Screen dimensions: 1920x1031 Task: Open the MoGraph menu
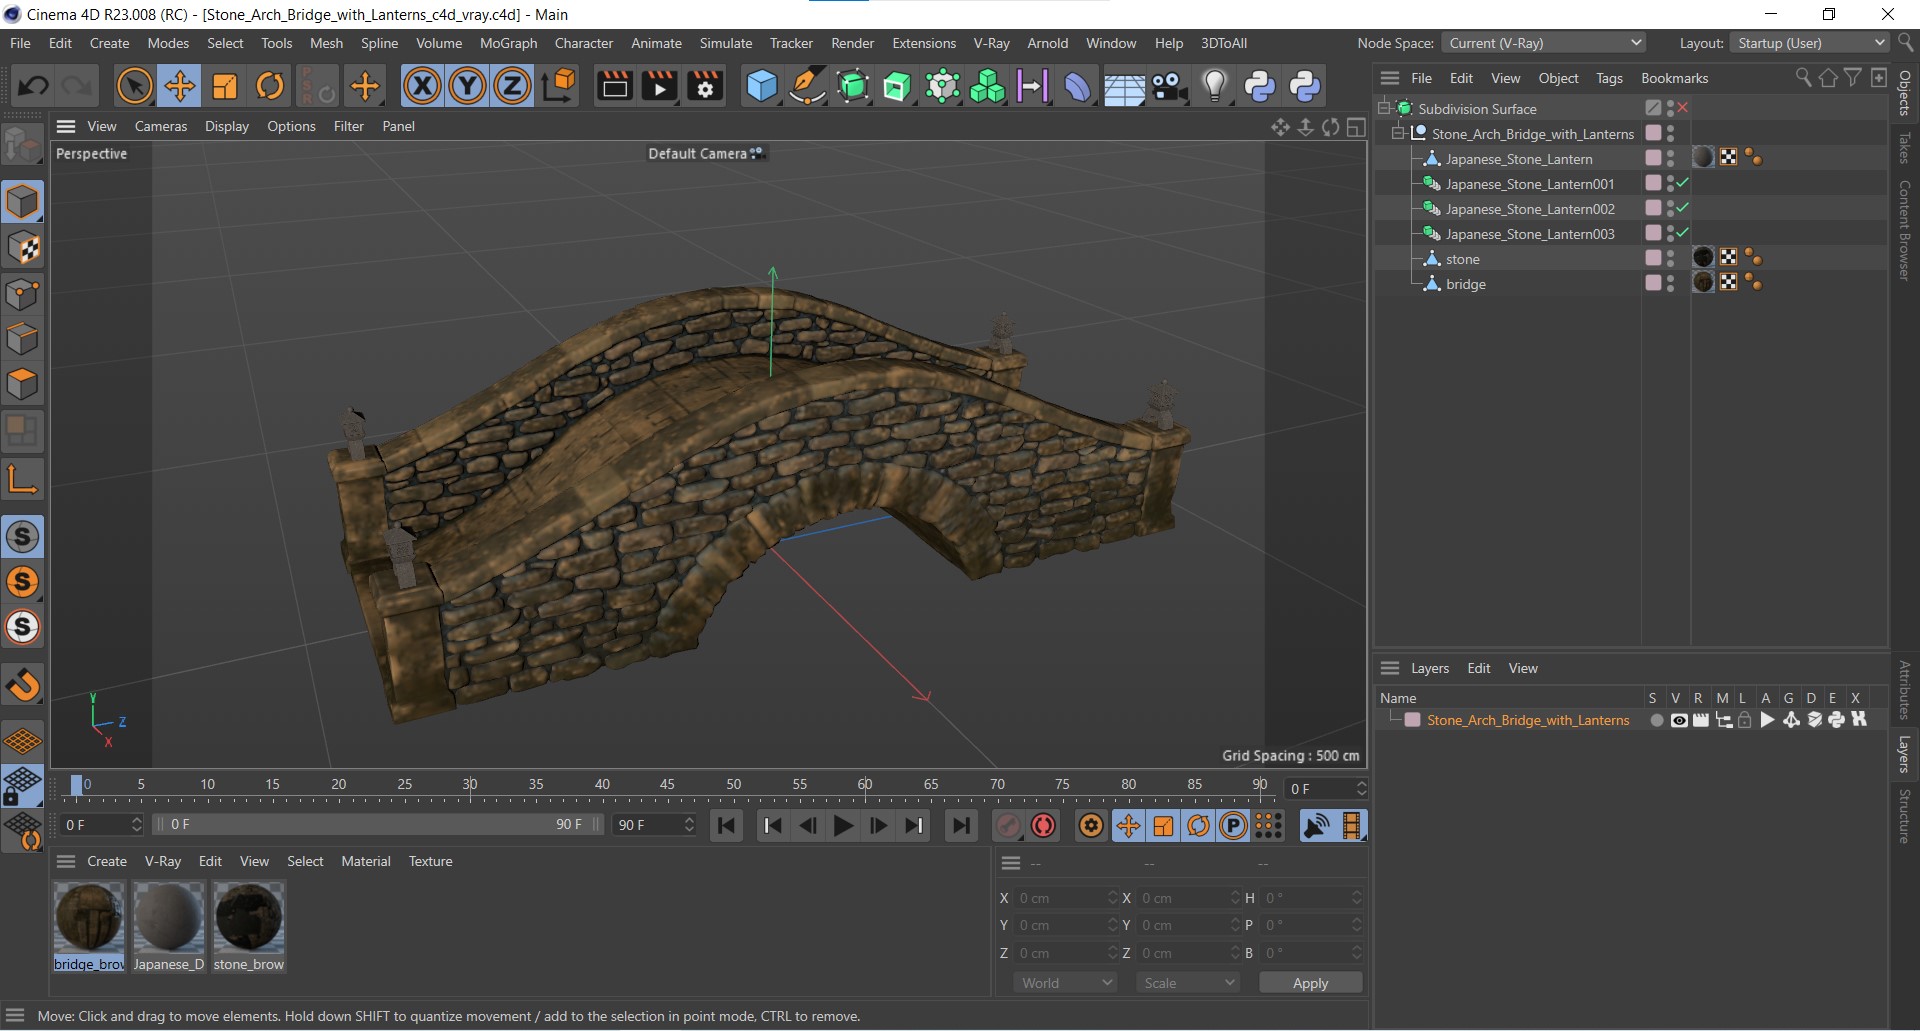point(508,43)
